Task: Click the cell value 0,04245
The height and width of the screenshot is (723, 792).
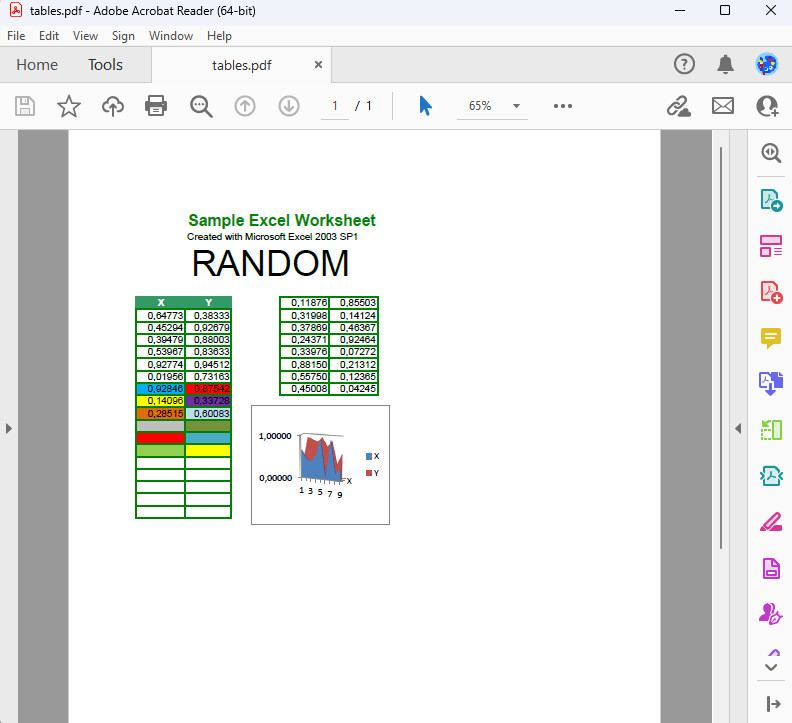Action: tap(354, 389)
